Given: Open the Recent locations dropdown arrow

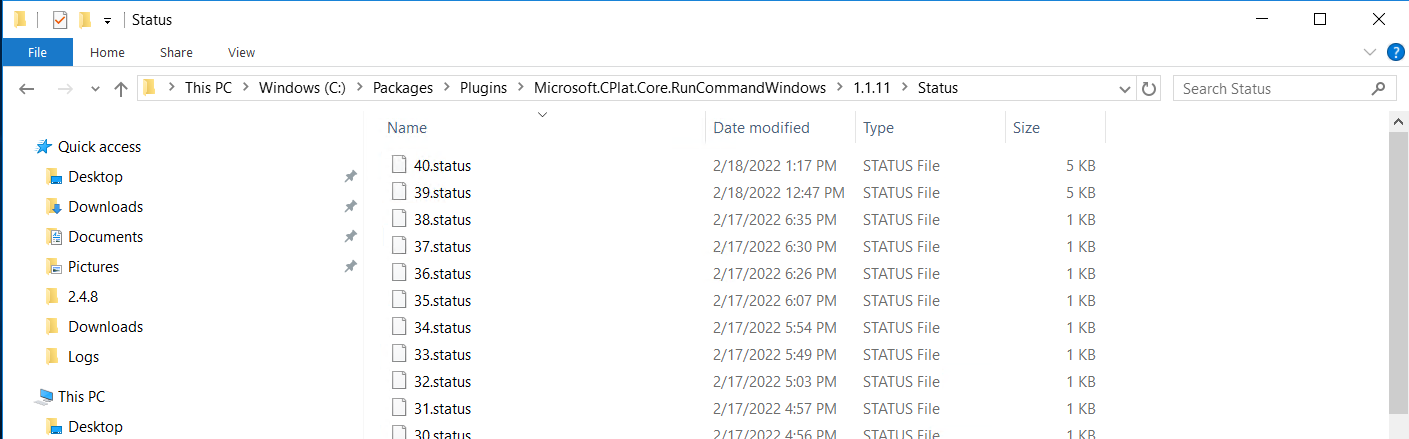Looking at the screenshot, I should (x=95, y=89).
